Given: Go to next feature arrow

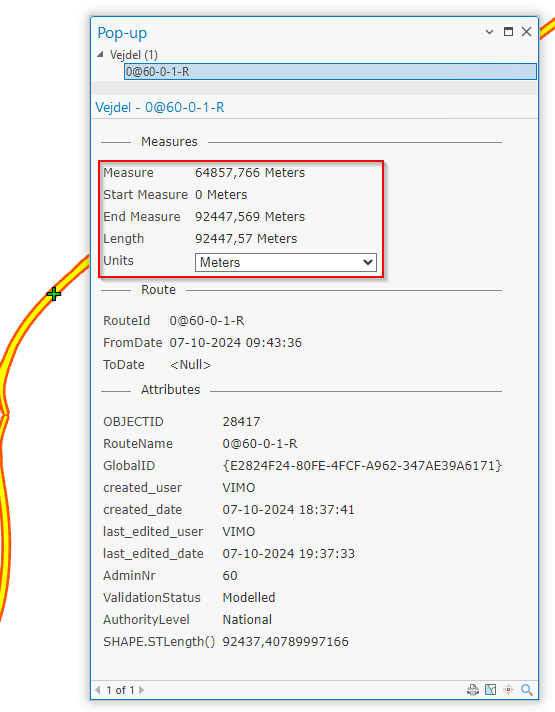Looking at the screenshot, I should point(141,690).
